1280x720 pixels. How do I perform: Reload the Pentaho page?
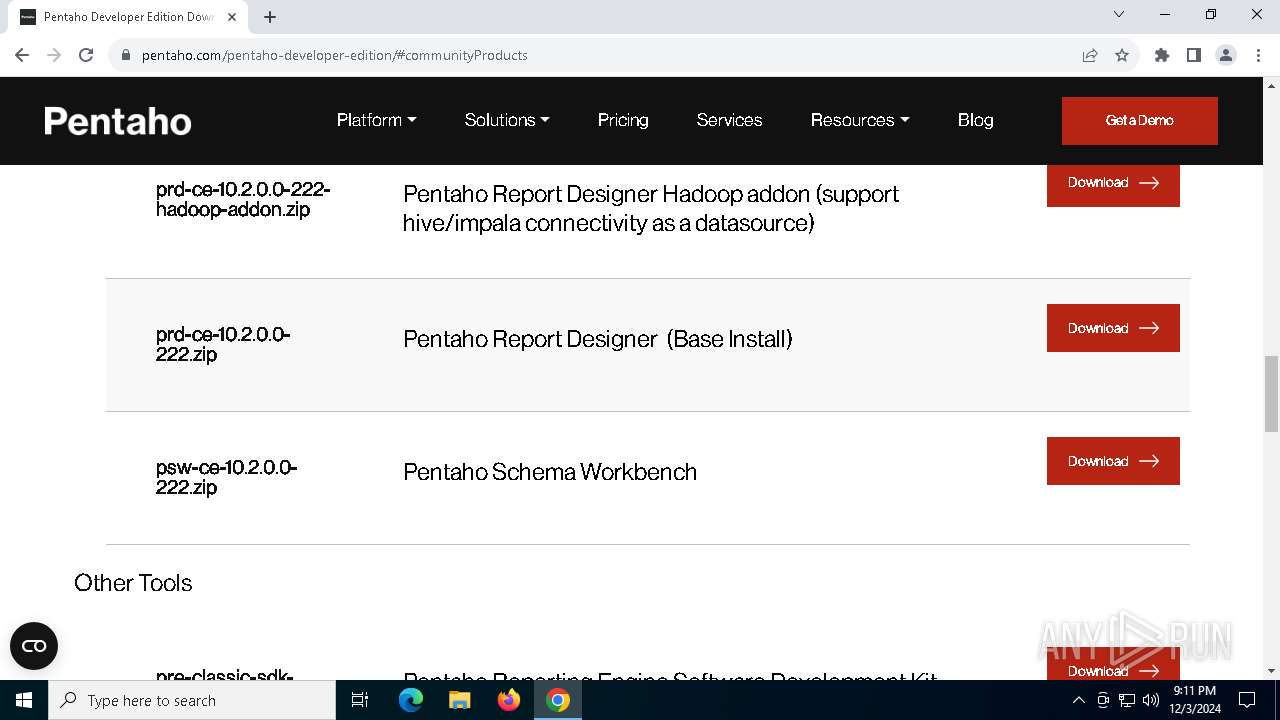86,55
